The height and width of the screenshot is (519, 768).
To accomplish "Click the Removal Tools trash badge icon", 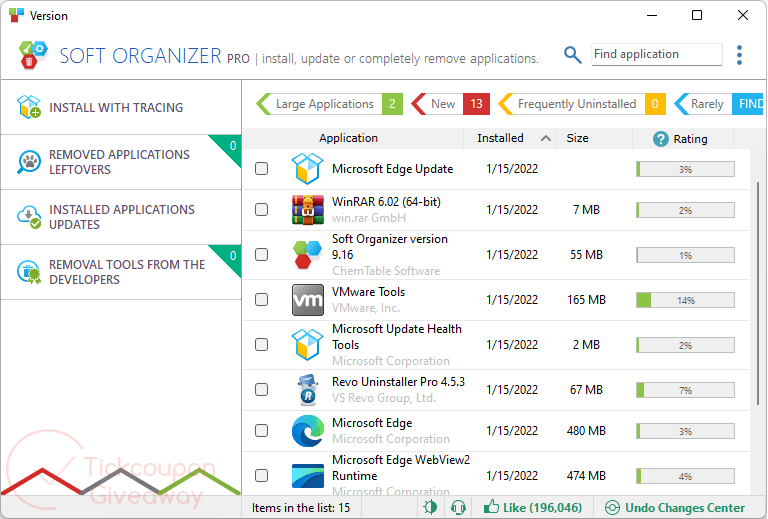I will 29,272.
